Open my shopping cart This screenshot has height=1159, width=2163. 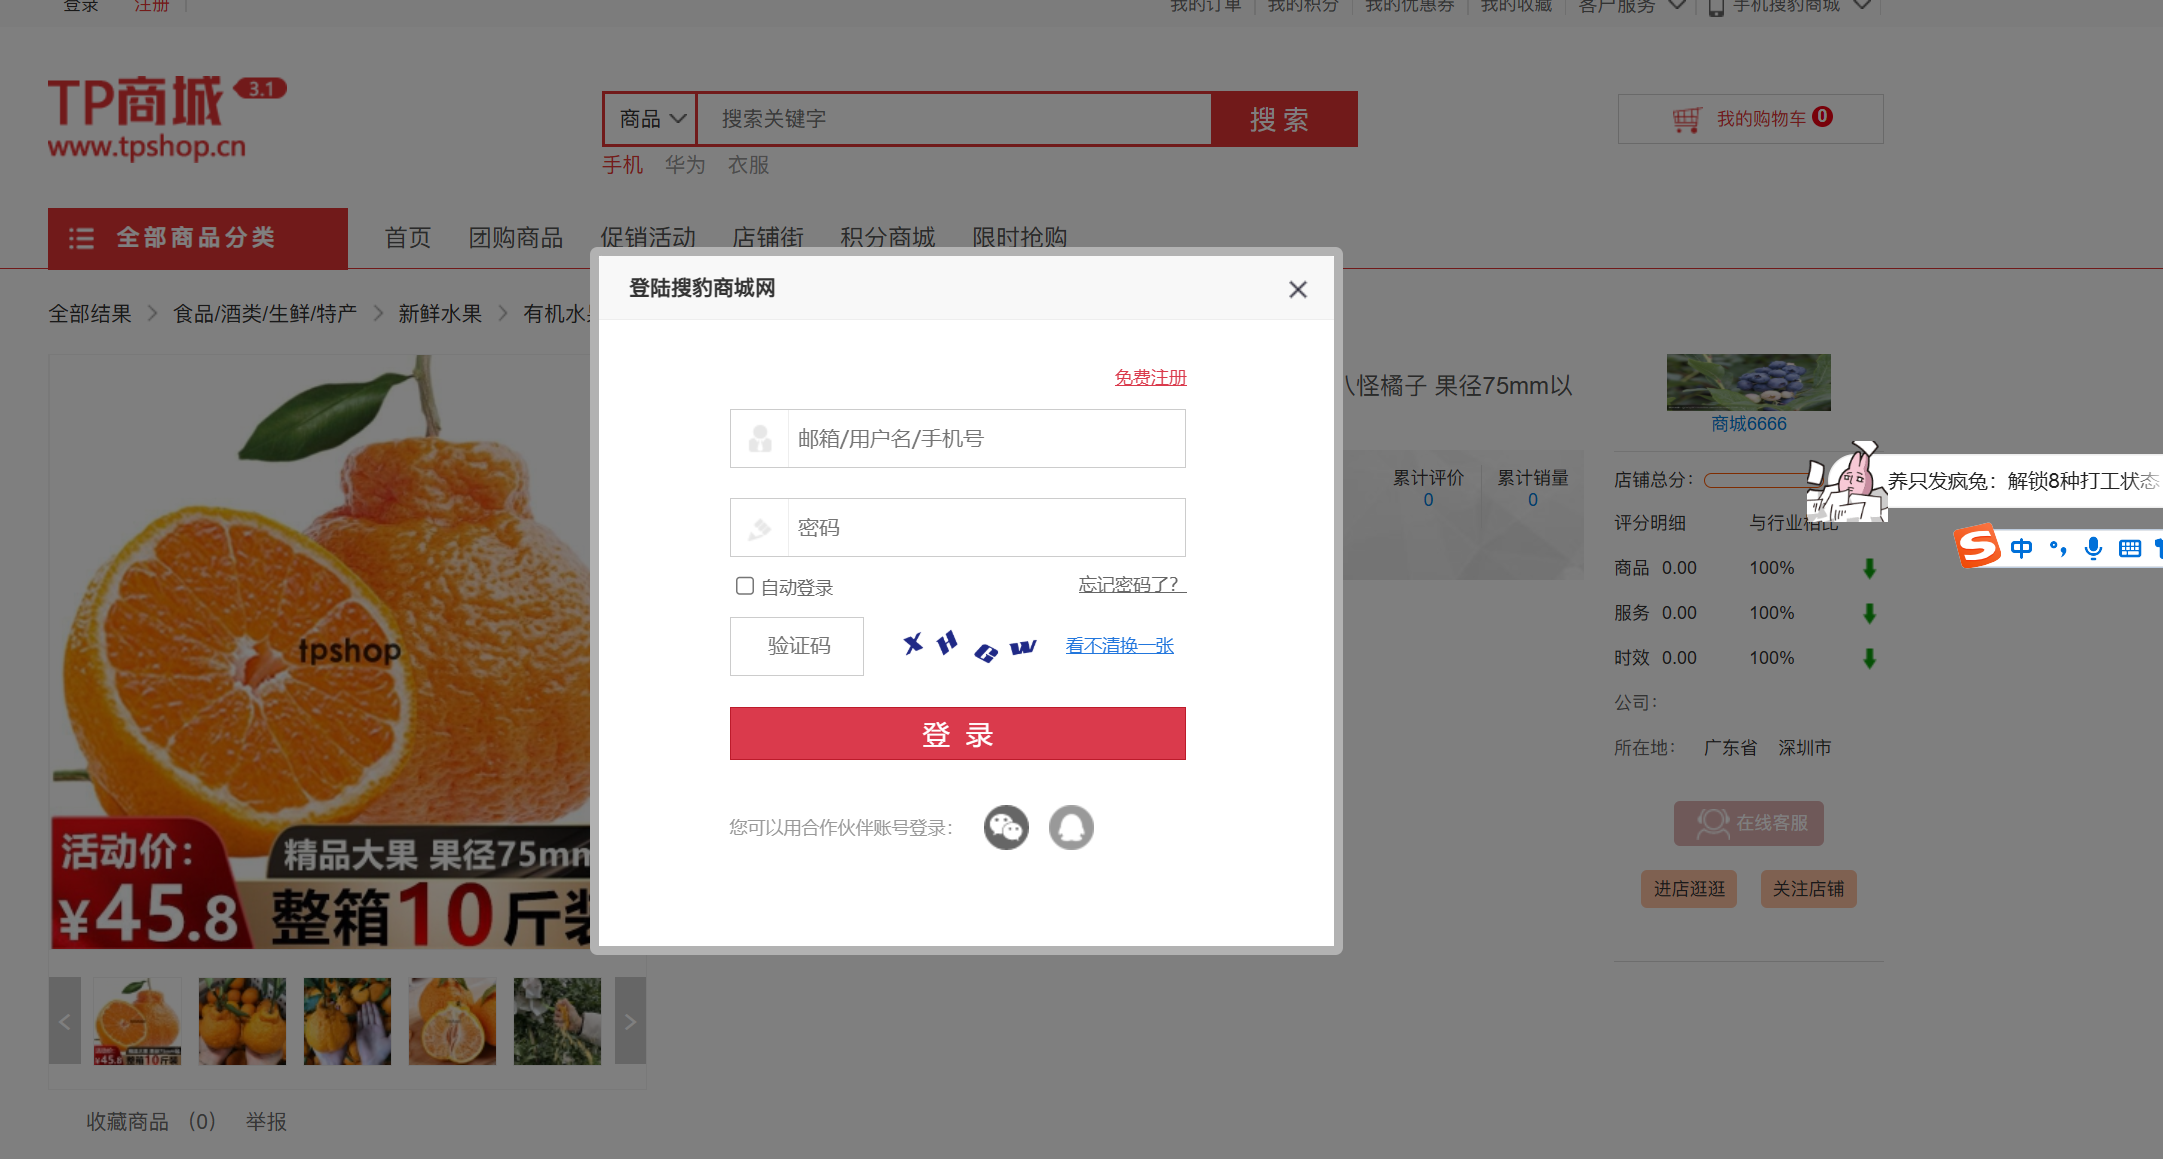click(1748, 117)
